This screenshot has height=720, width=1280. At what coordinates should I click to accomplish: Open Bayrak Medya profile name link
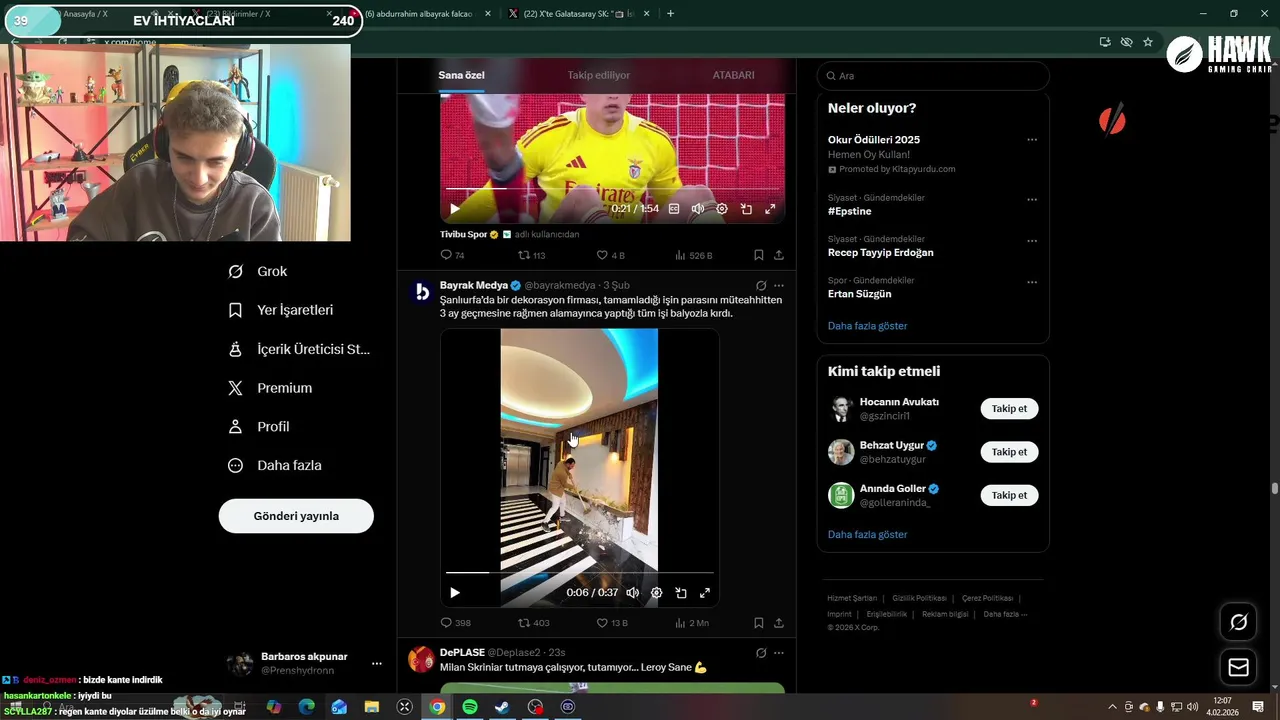[474, 285]
